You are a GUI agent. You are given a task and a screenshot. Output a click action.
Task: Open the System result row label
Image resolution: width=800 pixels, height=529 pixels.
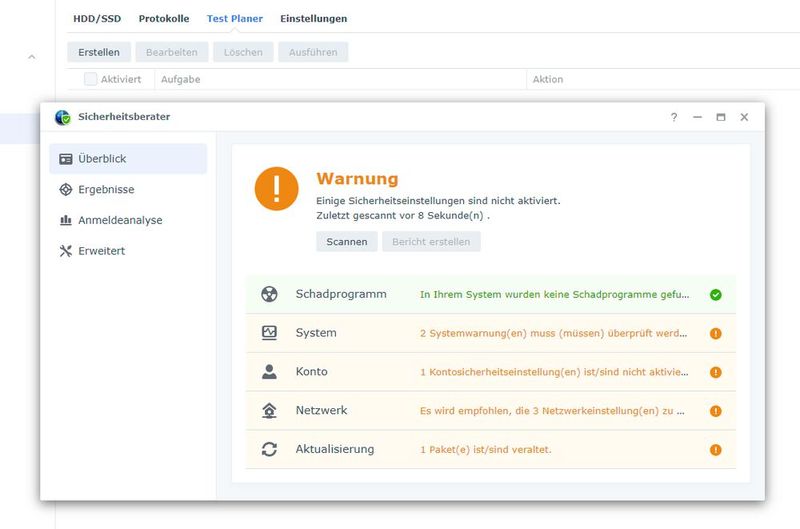coord(316,333)
